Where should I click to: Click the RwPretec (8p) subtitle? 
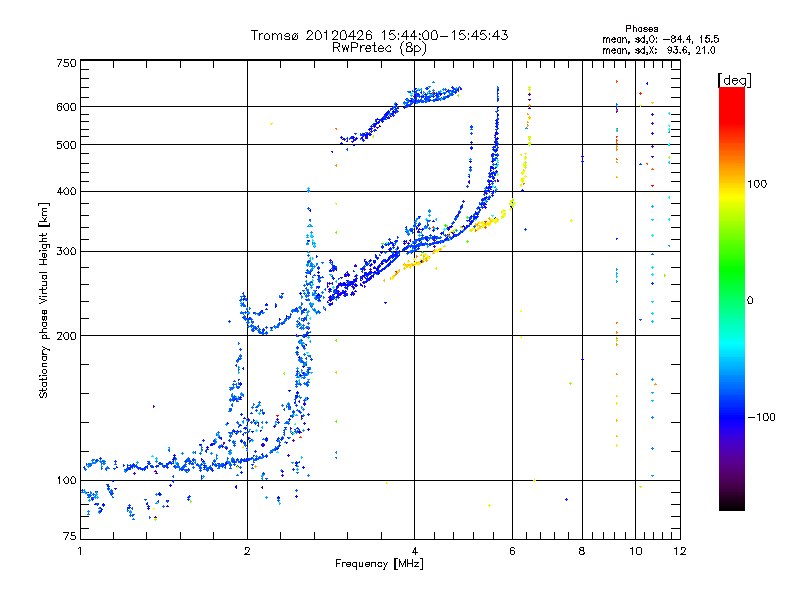point(379,48)
